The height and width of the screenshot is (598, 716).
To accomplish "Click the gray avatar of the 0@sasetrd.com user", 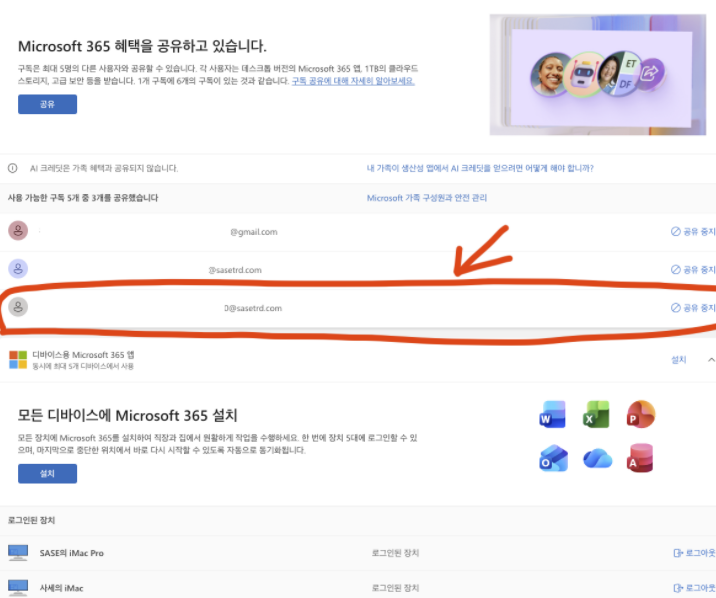I will coord(18,307).
